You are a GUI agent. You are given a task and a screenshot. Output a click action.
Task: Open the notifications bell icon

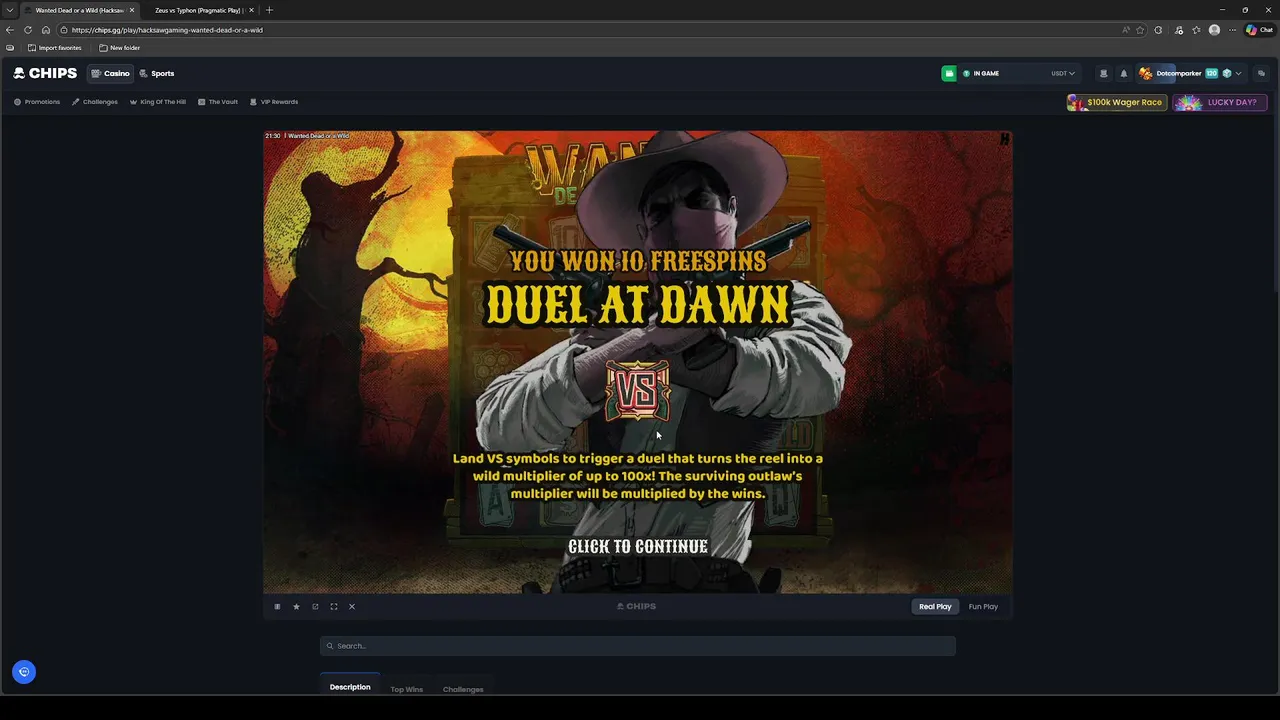point(1123,73)
